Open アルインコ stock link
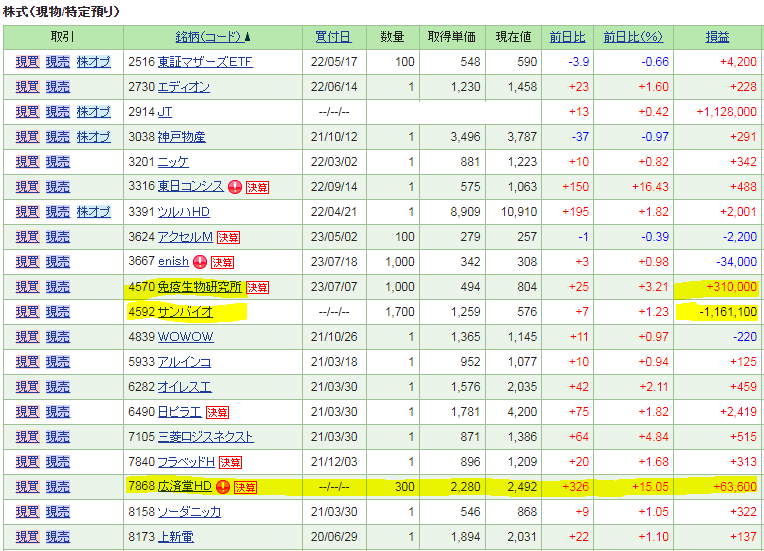The width and height of the screenshot is (764, 551). [184, 362]
